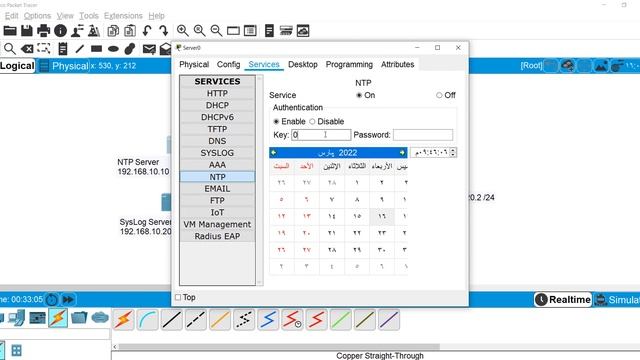Click fast forward time button
640x360 pixels.
68,300
